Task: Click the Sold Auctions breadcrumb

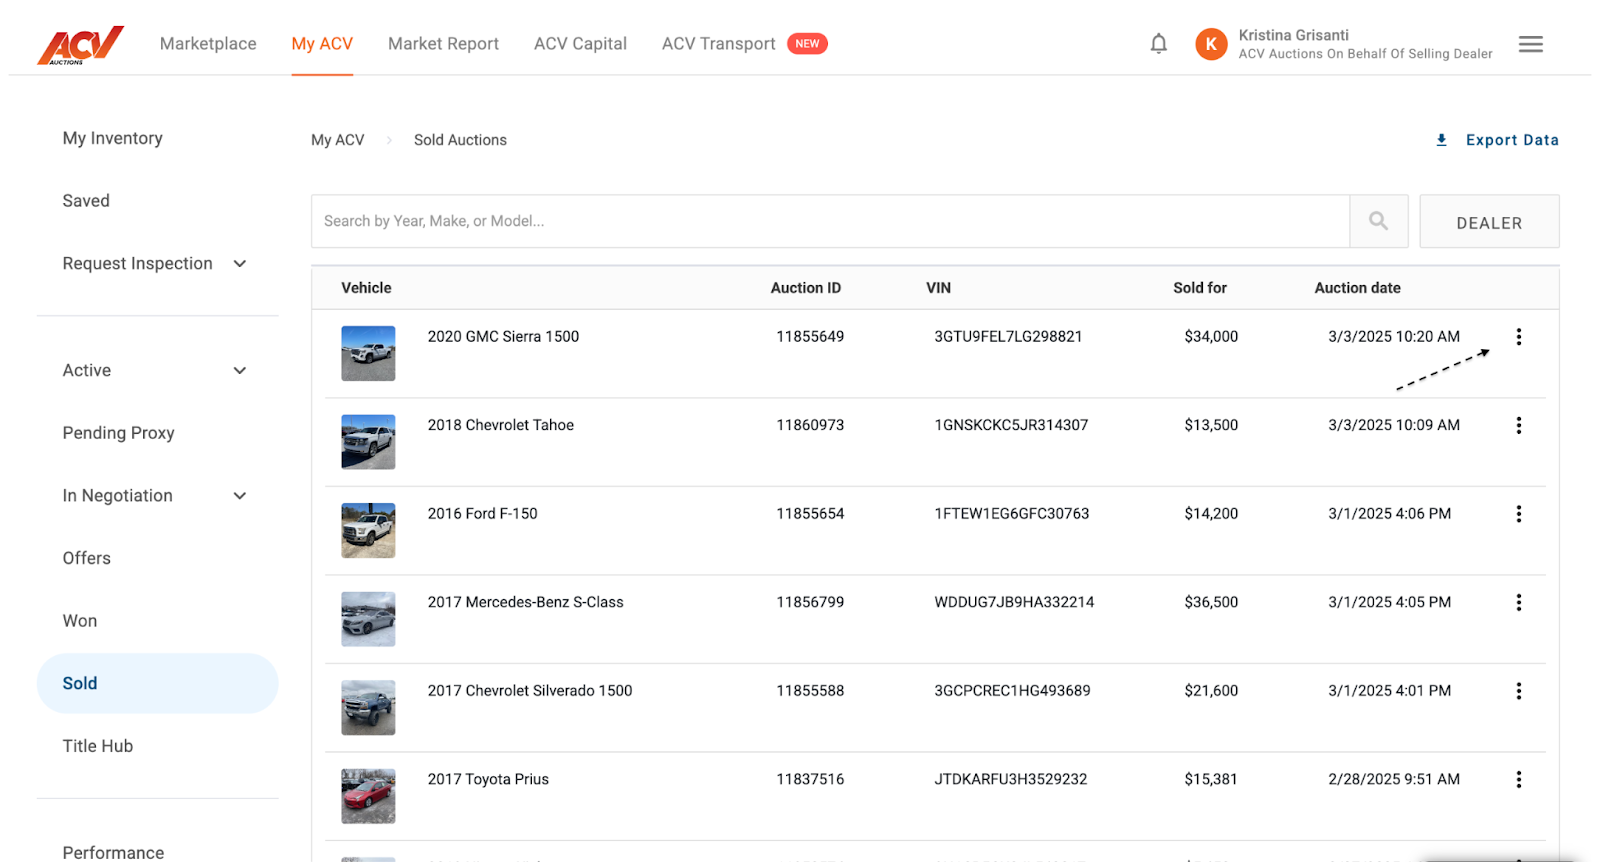Action: click(460, 140)
